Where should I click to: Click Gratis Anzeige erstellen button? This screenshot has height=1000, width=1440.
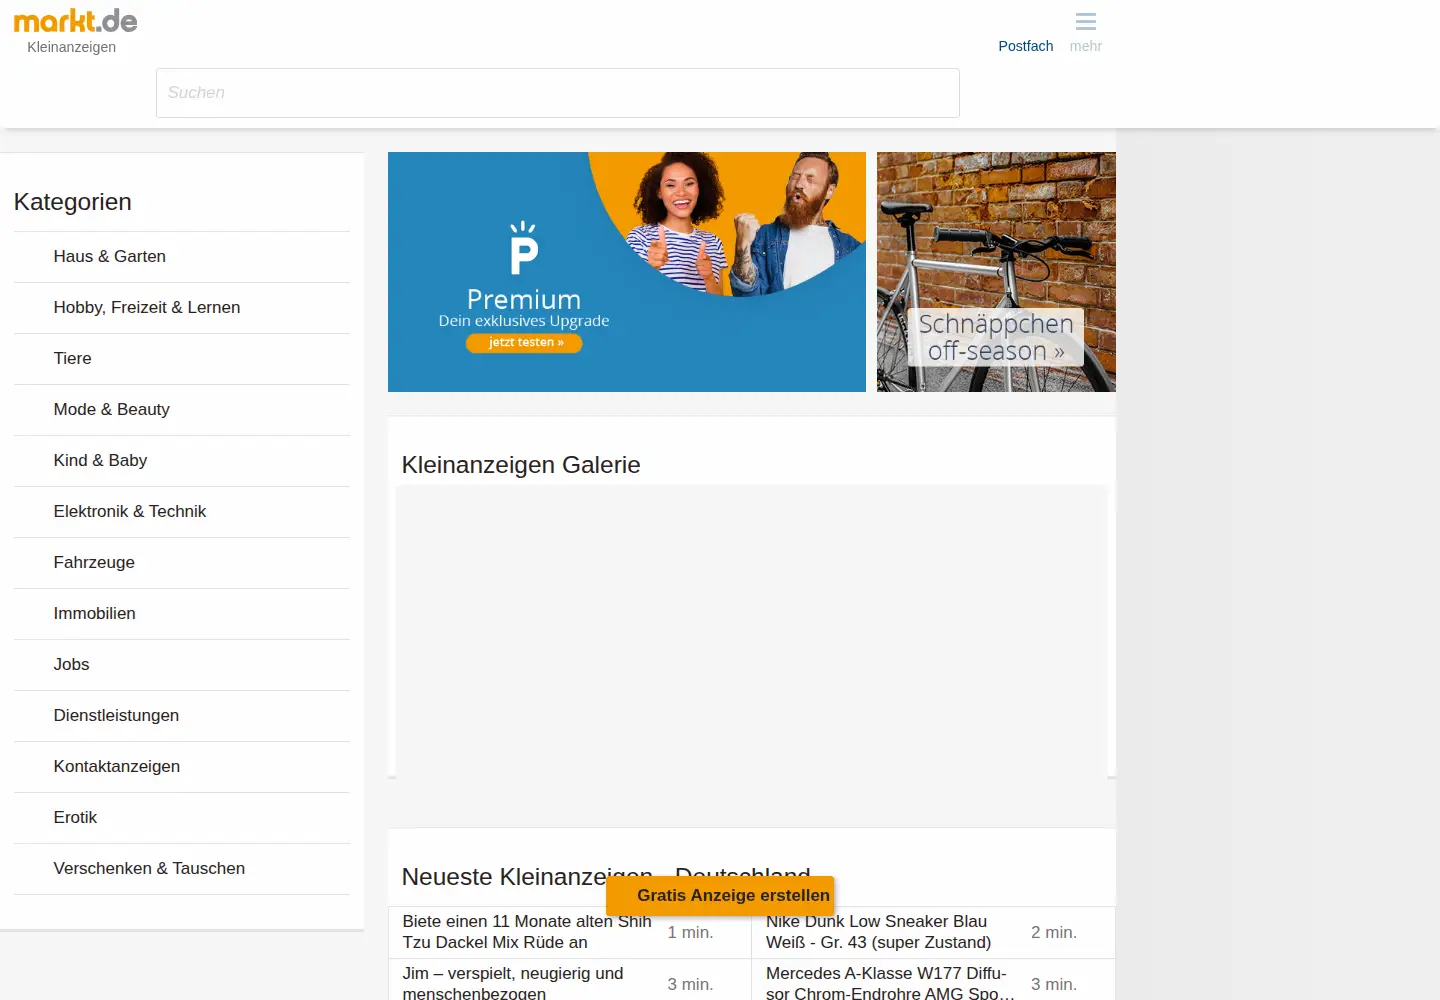click(720, 896)
